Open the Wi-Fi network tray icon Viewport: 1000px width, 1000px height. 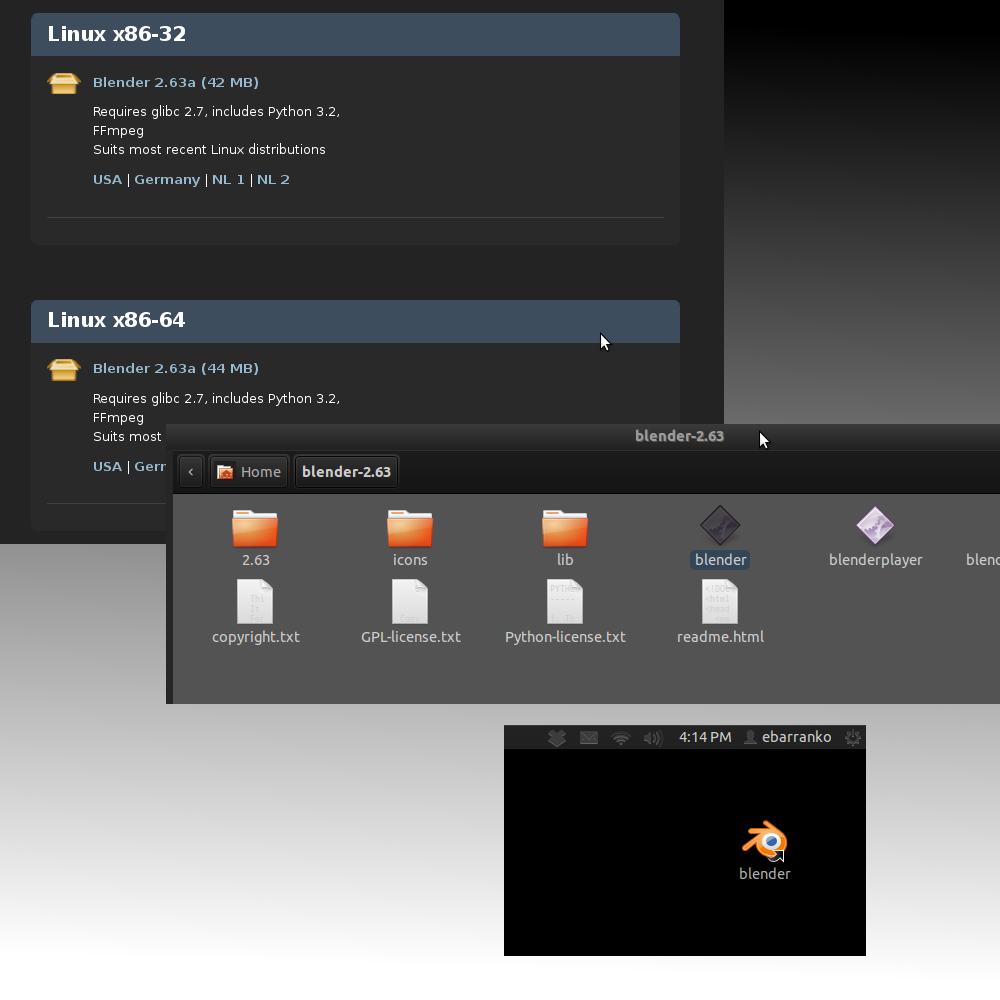(621, 739)
